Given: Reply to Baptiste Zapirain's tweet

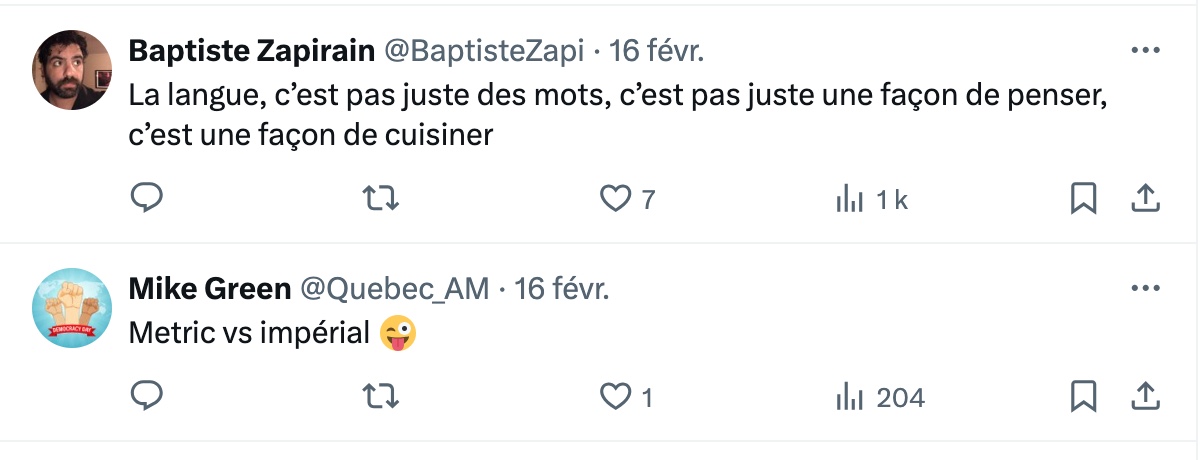Looking at the screenshot, I should click(x=147, y=198).
